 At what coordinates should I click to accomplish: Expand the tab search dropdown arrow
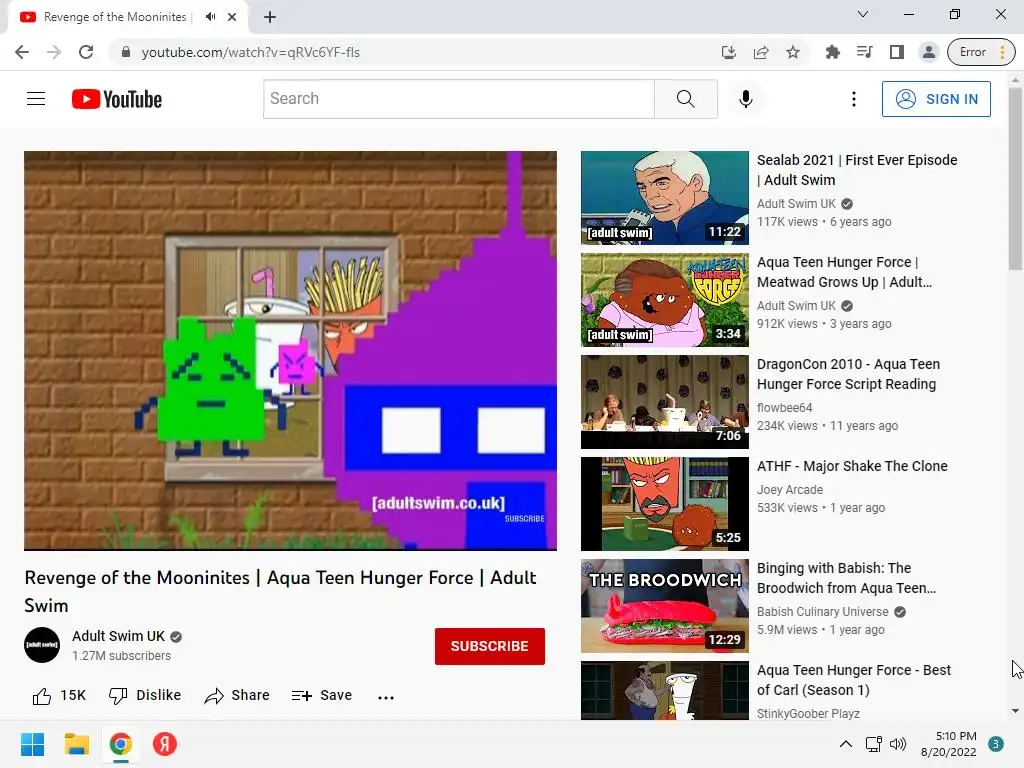click(x=863, y=14)
